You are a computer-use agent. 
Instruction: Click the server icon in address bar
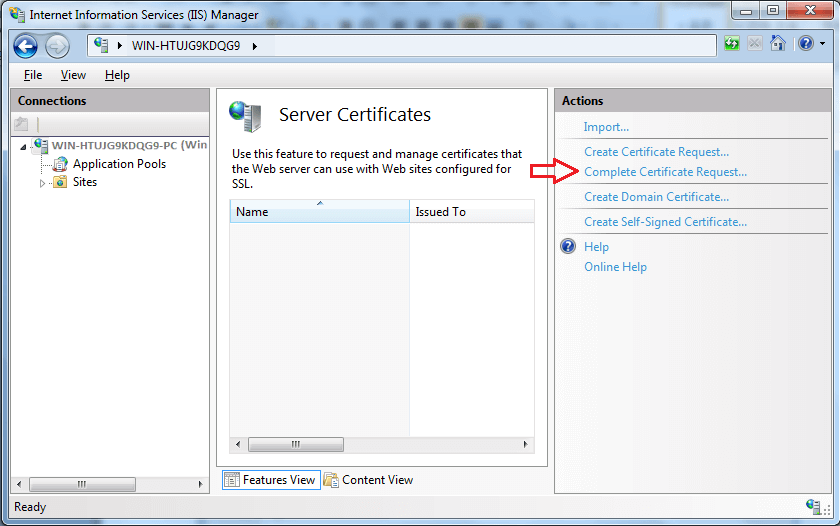(101, 45)
